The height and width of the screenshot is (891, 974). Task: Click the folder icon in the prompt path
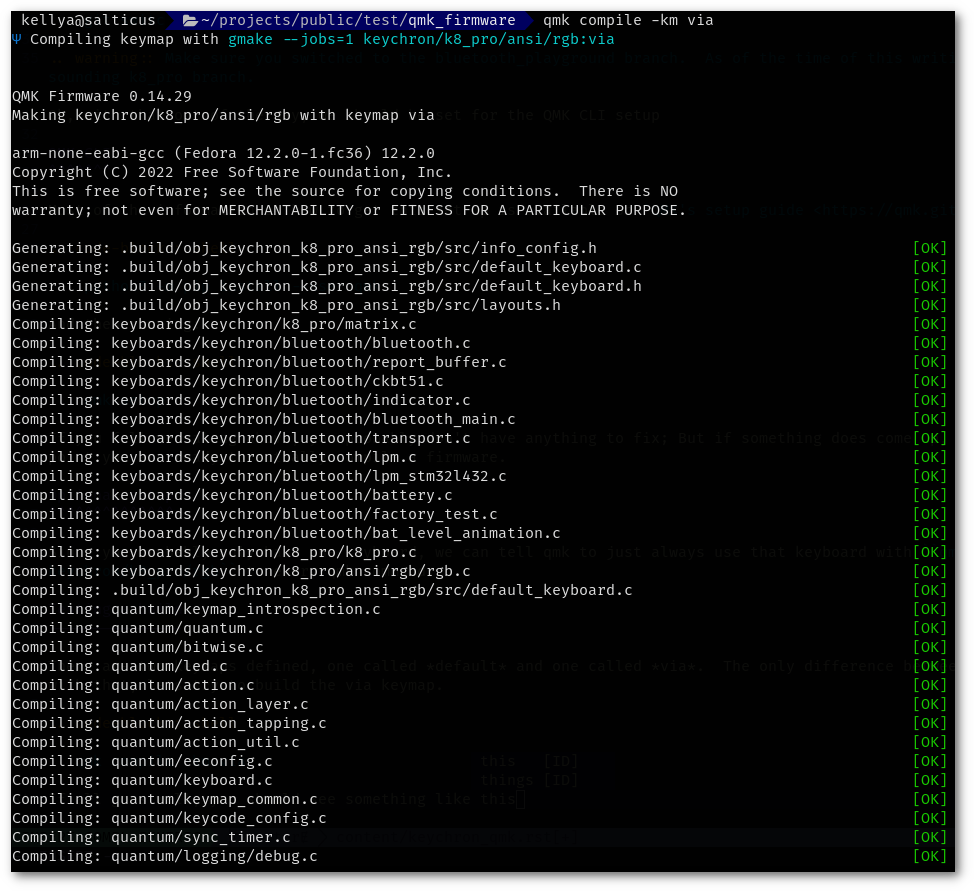pyautogui.click(x=190, y=21)
